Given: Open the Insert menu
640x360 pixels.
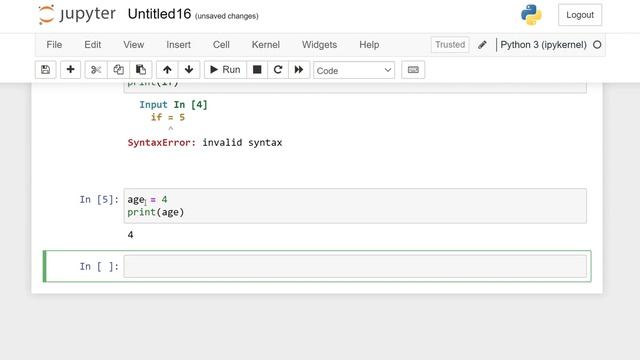Looking at the screenshot, I should coord(178,45).
